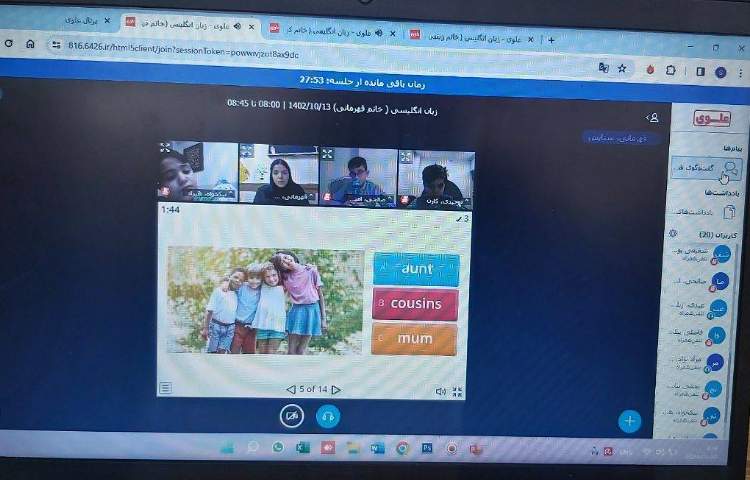Open the browser profile avatar
The image size is (750, 480).
pyautogui.click(x=721, y=72)
